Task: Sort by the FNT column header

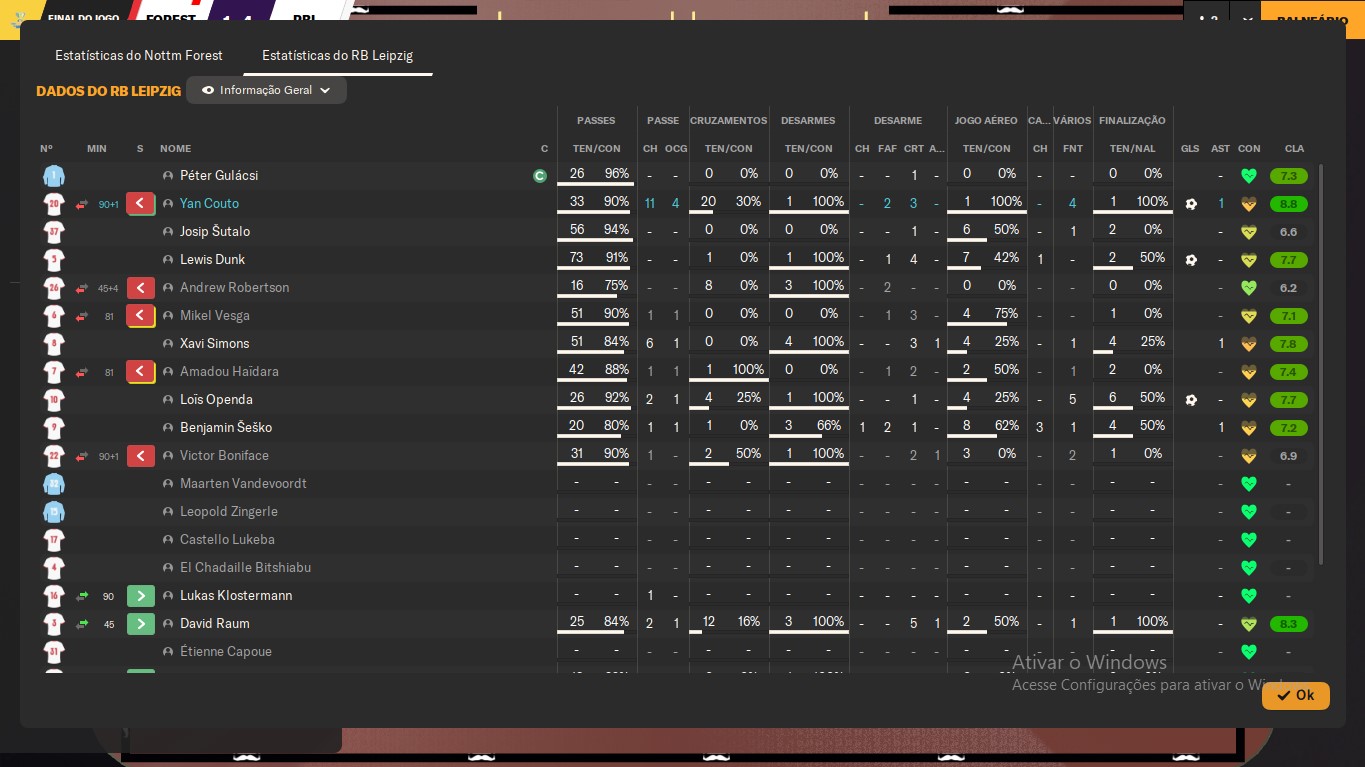Action: click(x=1072, y=148)
